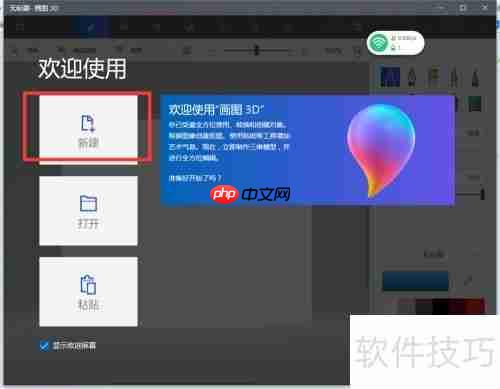Uncheck the show welcome screen checkbox

tap(44, 346)
